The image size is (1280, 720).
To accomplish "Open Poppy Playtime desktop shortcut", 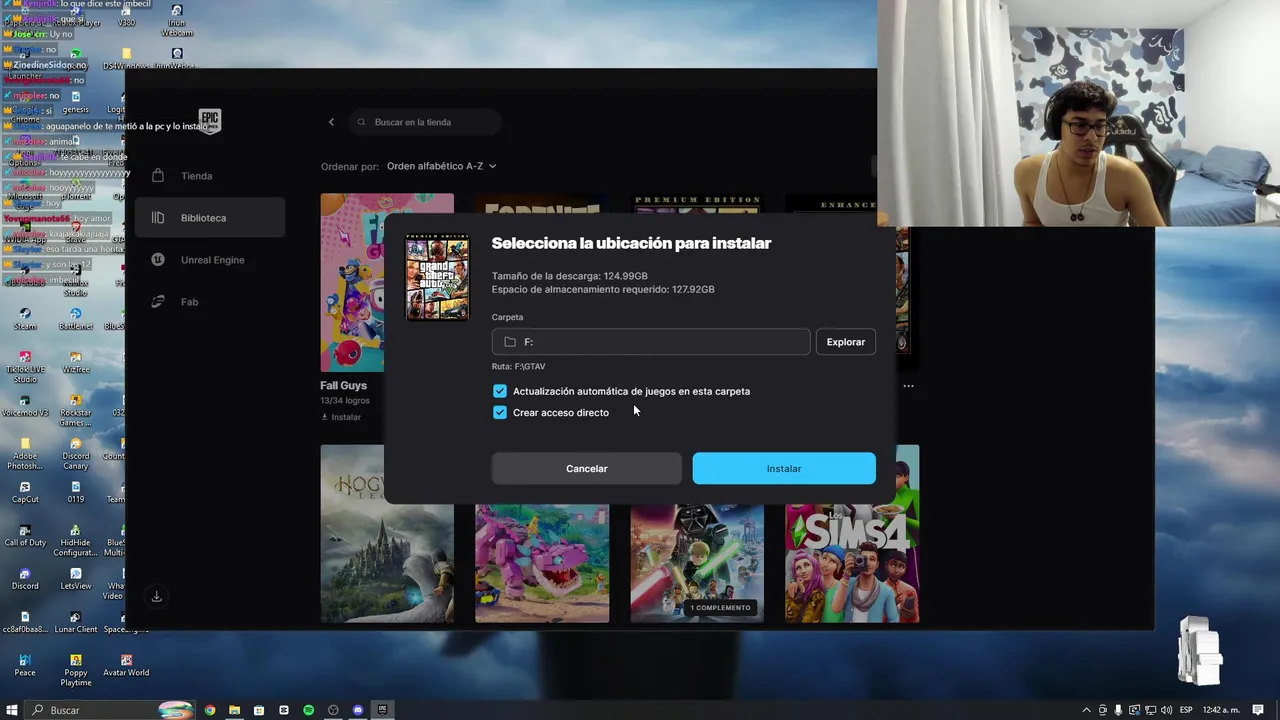I will tap(75, 670).
